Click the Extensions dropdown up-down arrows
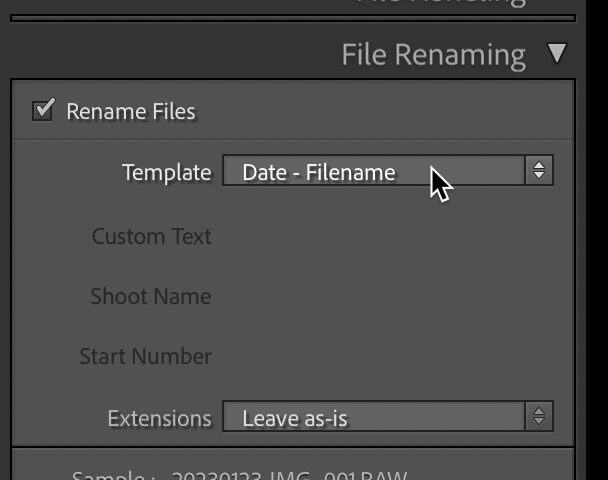608x480 pixels. (x=539, y=416)
